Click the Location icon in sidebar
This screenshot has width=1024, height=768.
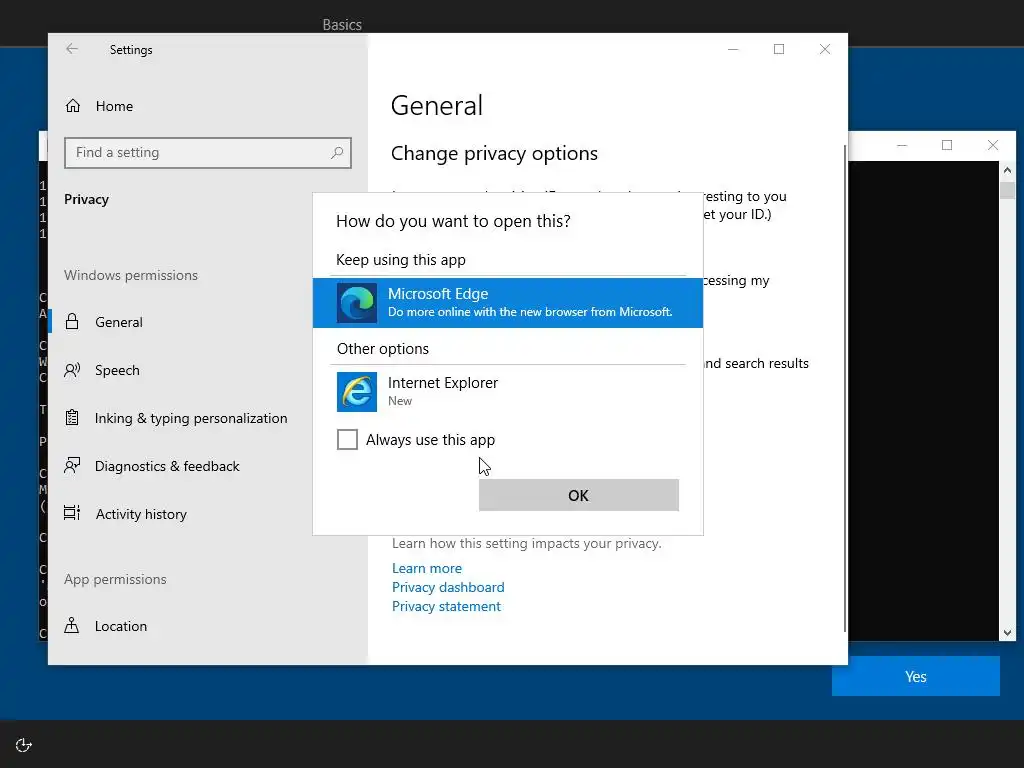pyautogui.click(x=72, y=626)
